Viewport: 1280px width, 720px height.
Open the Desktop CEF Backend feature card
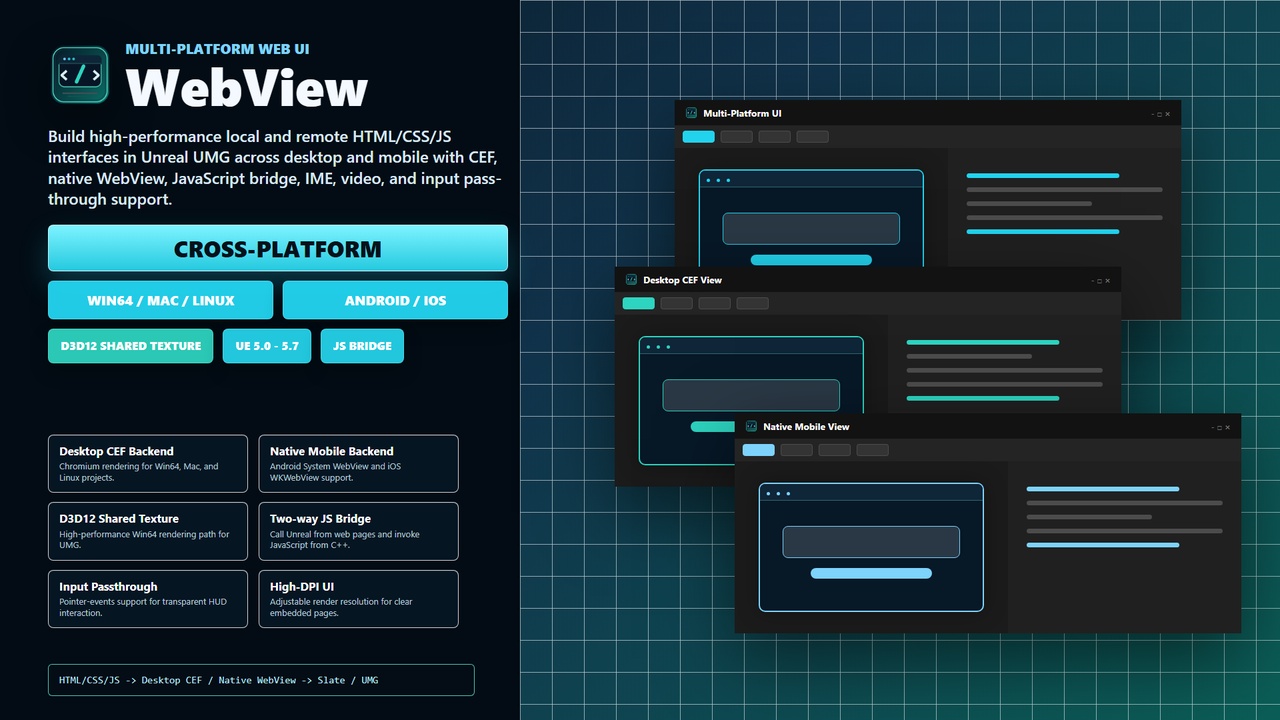148,464
